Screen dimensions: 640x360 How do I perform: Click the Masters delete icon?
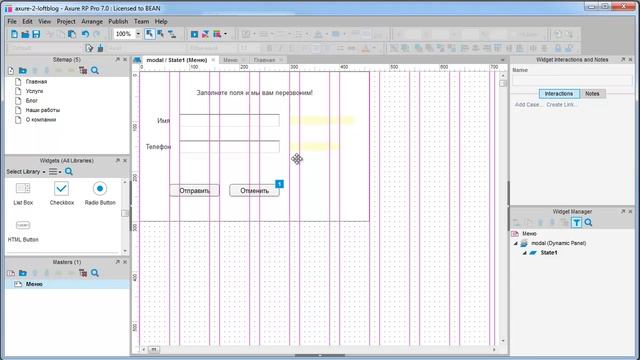coord(83,273)
